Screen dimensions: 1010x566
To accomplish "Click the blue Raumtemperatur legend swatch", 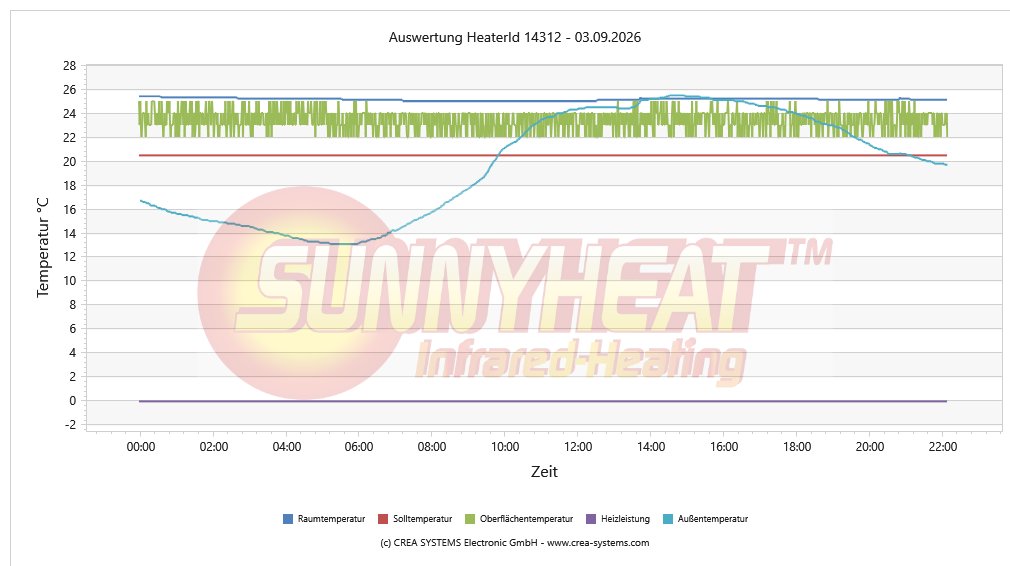I will coord(288,519).
